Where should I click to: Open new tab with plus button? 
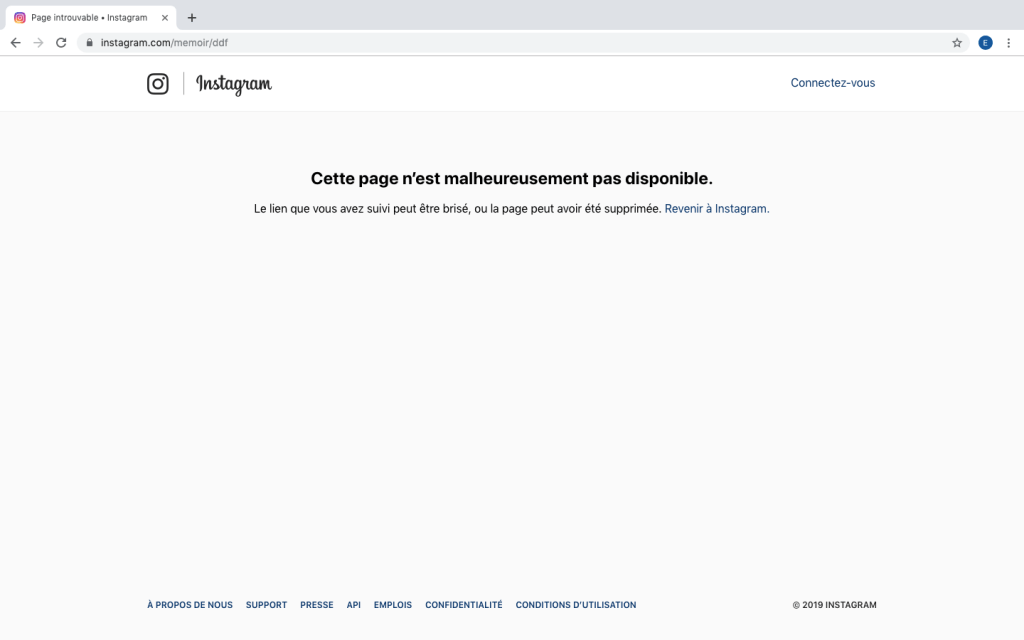coord(192,17)
